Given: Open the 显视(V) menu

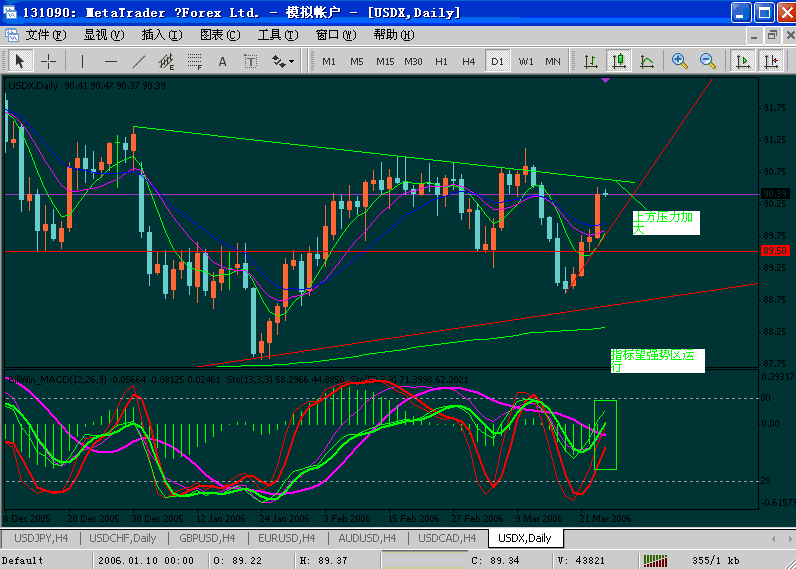Looking at the screenshot, I should tap(104, 35).
